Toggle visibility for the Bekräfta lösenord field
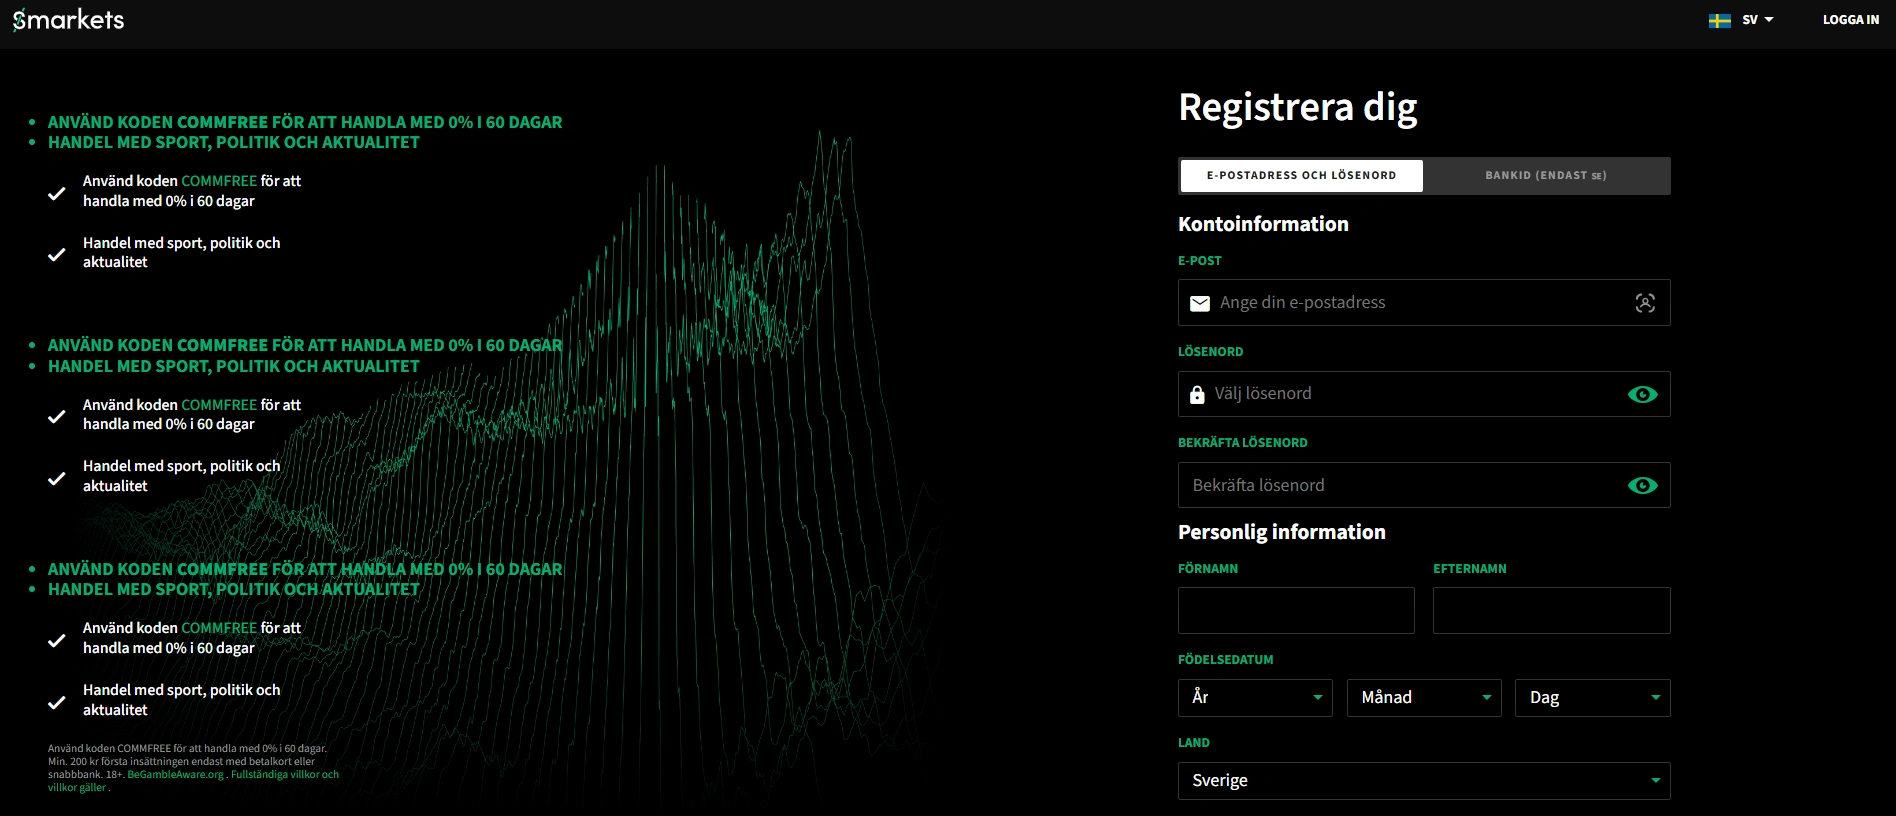Viewport: 1896px width, 816px height. tap(1642, 486)
